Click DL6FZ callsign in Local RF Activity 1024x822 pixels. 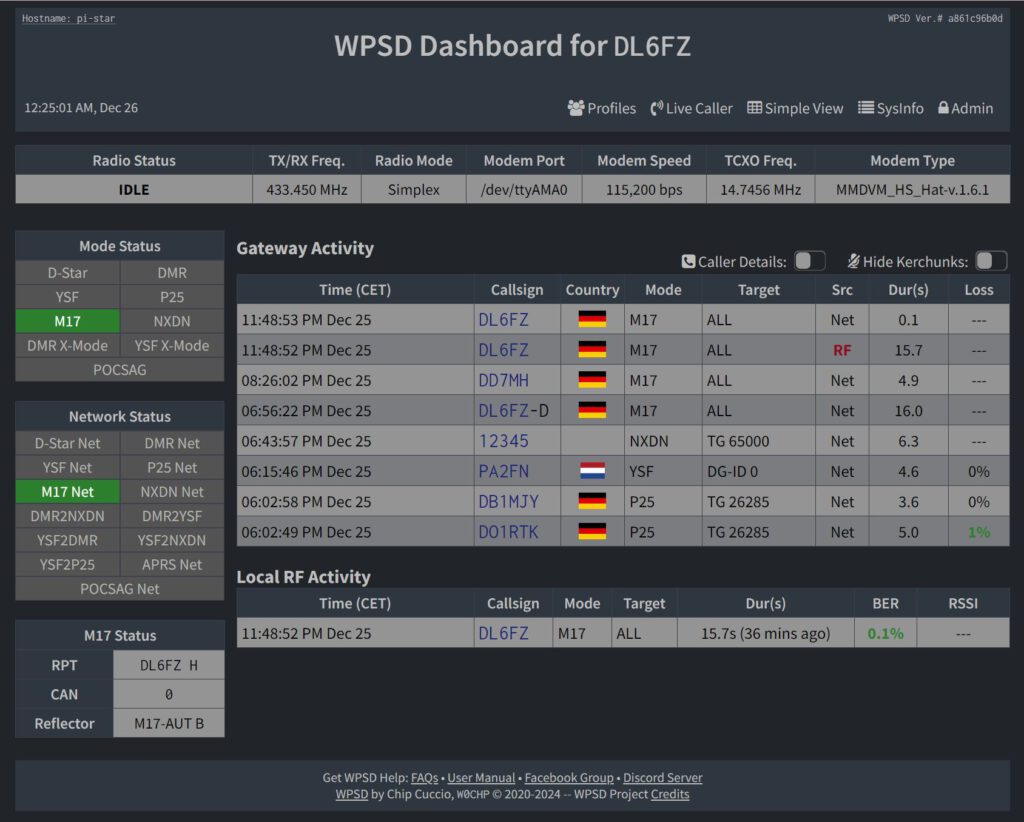503,633
